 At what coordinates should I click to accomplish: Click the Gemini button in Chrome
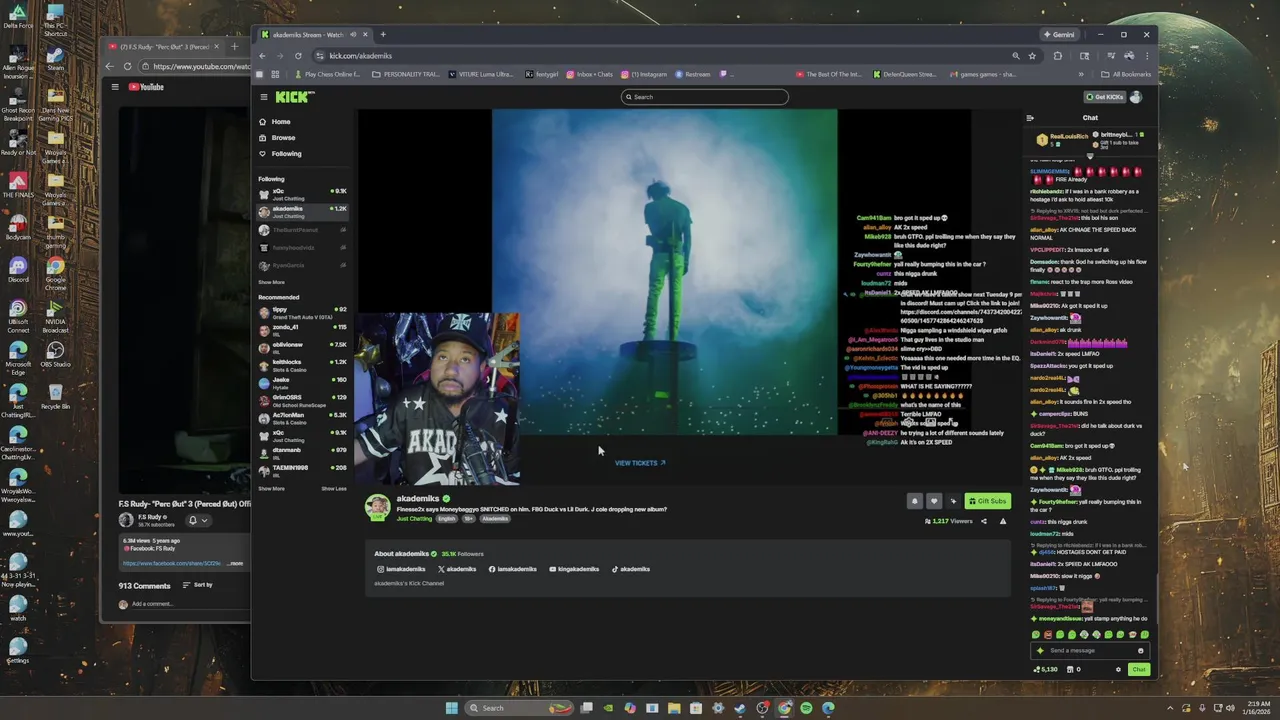(1059, 34)
